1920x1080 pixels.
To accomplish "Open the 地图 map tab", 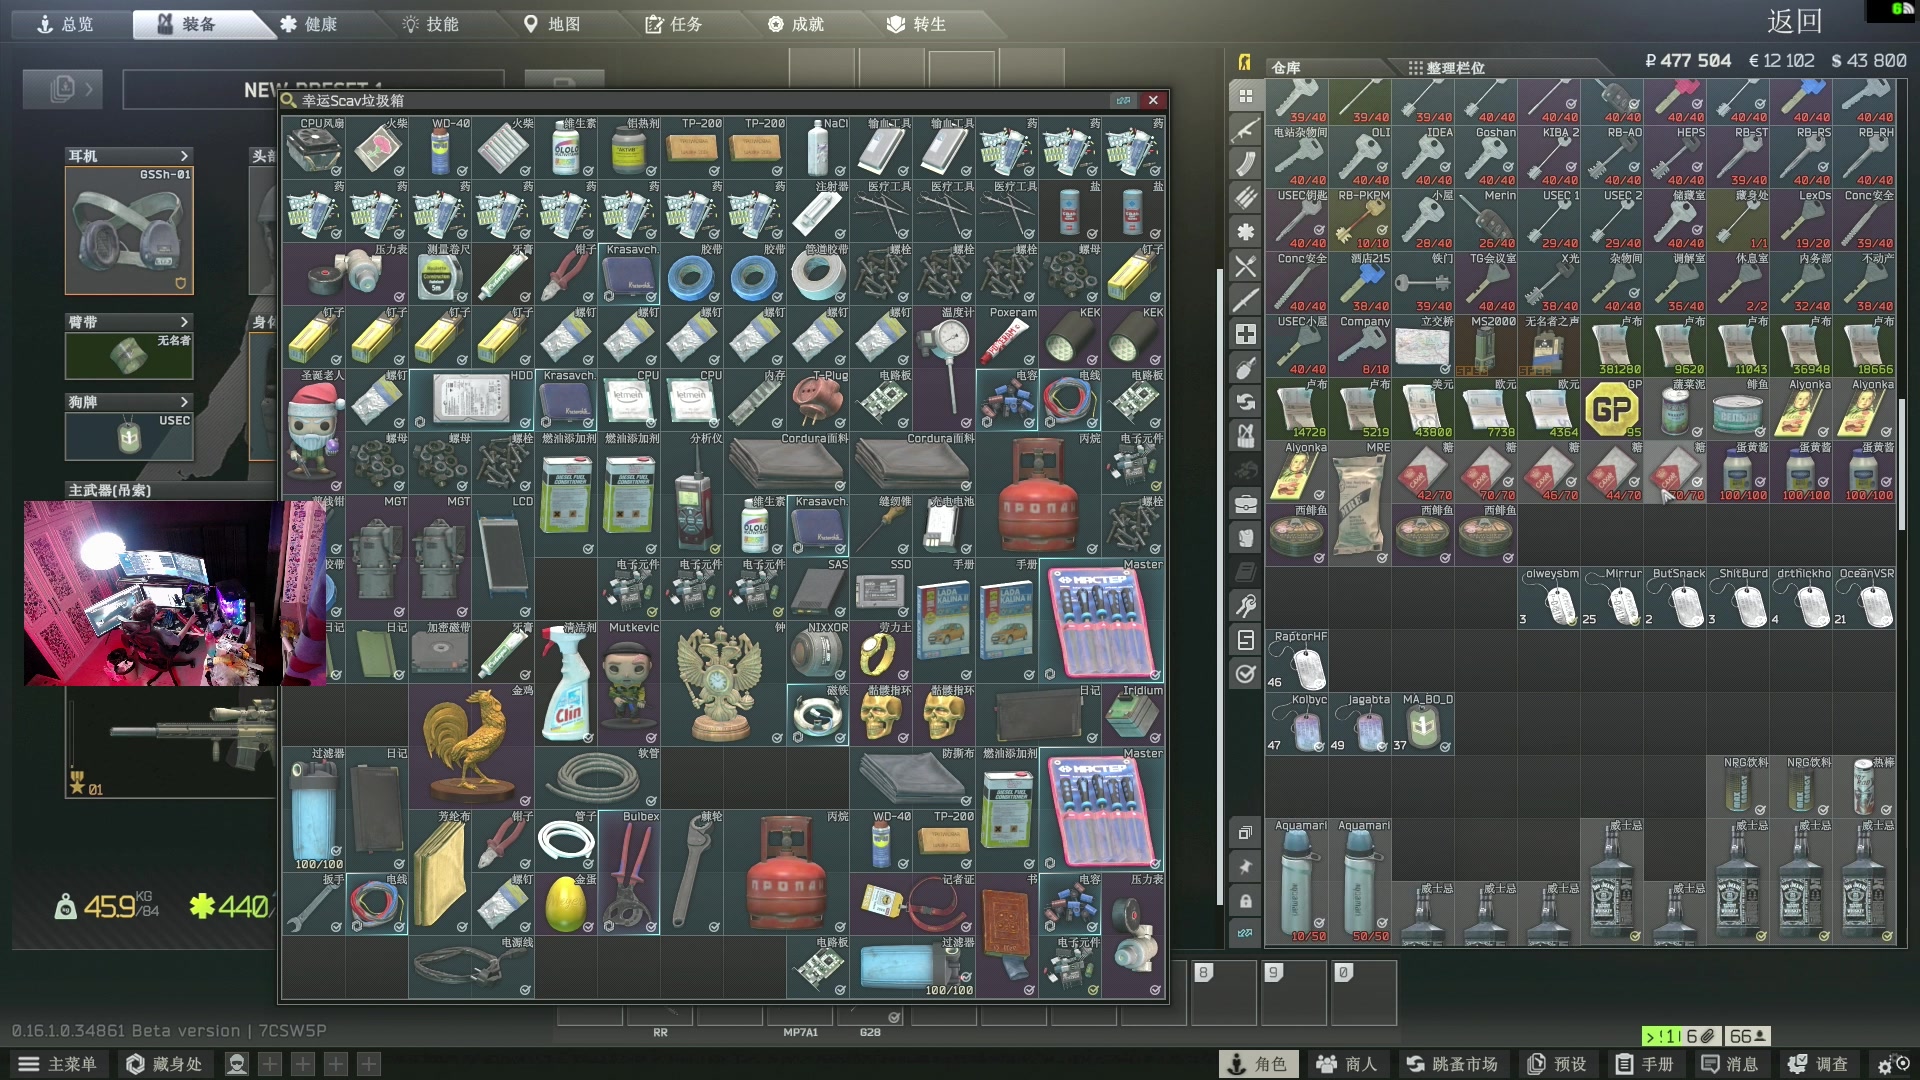I will [552, 24].
